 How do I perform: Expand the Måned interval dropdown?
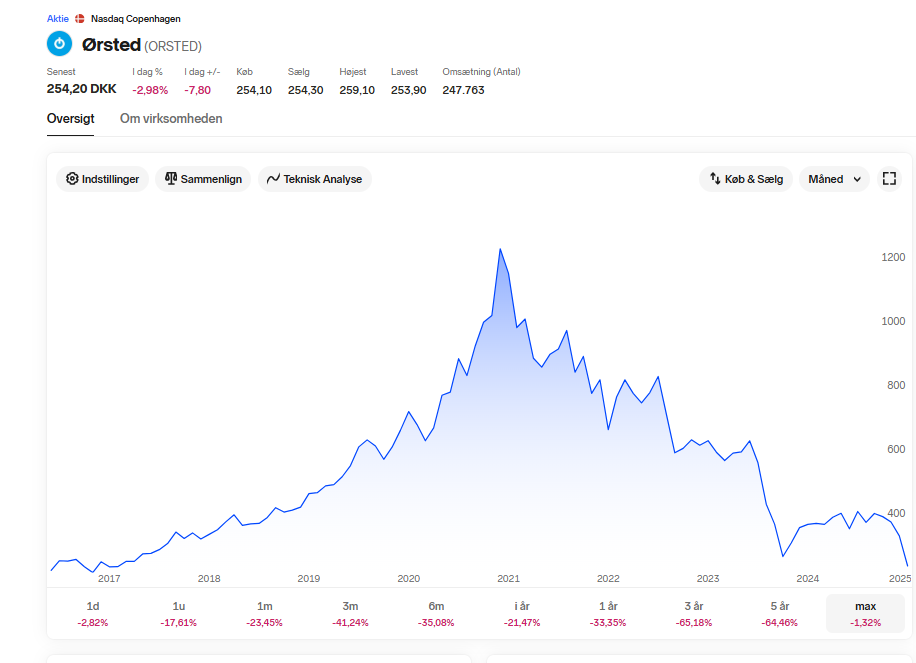pos(834,179)
